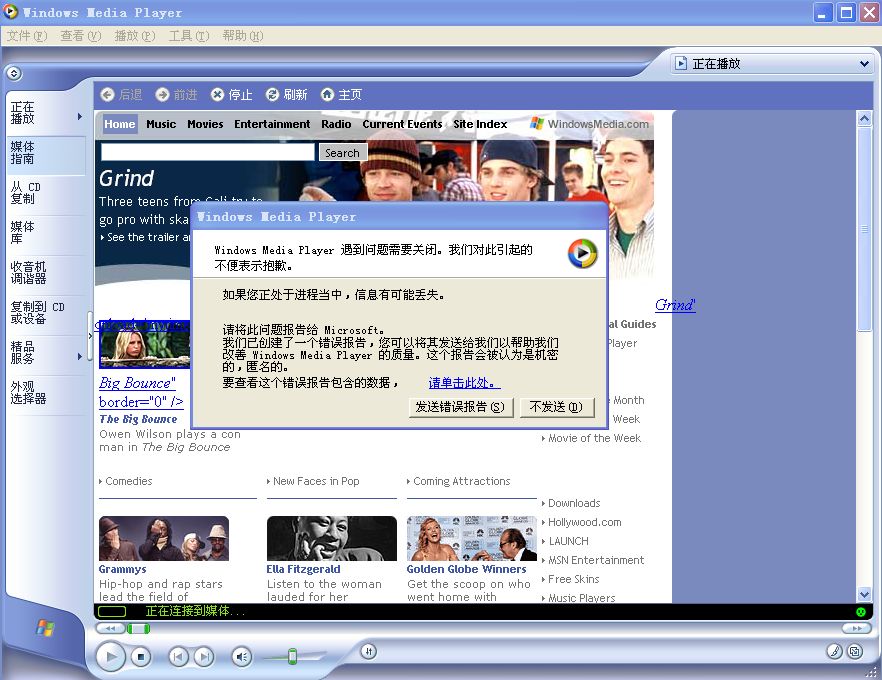Open the 播放(P) menu
Image resolution: width=882 pixels, height=680 pixels.
(135, 36)
